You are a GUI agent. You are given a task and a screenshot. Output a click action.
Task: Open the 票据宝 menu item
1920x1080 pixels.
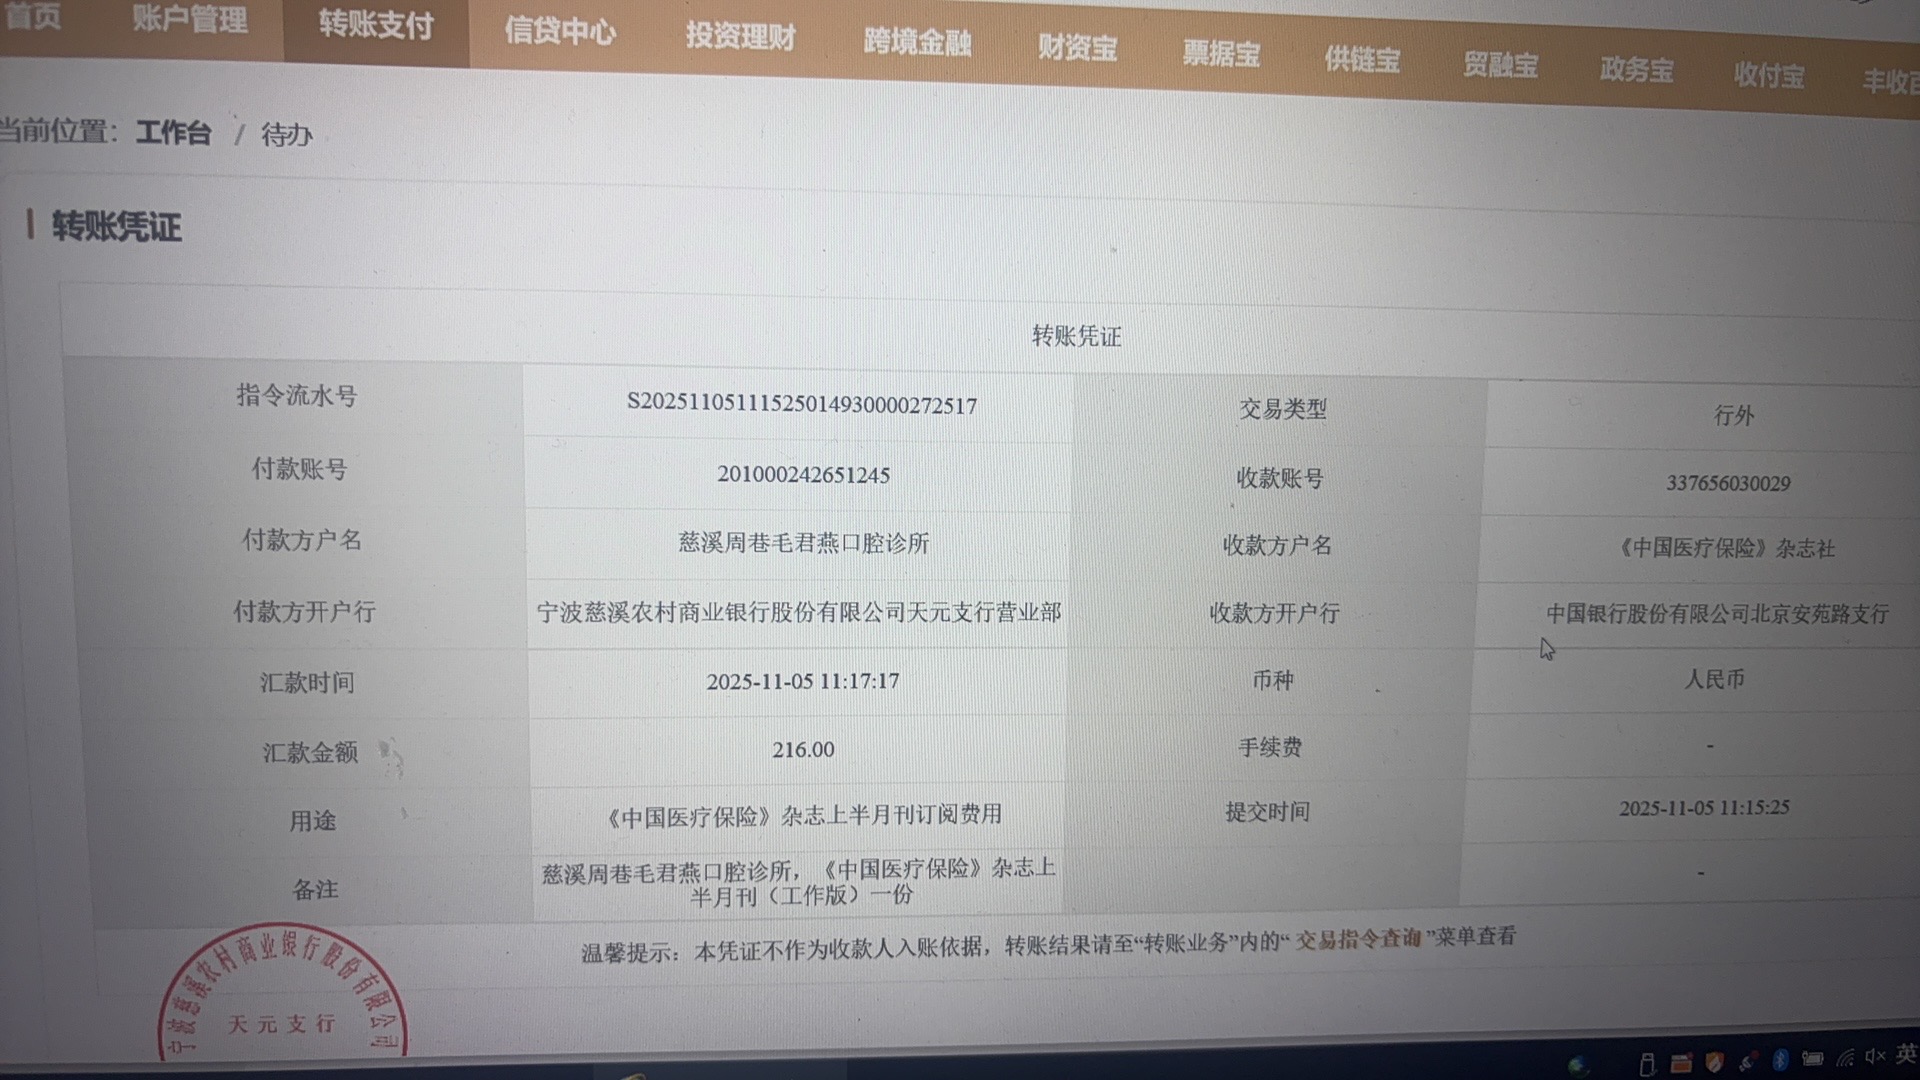click(x=1220, y=53)
